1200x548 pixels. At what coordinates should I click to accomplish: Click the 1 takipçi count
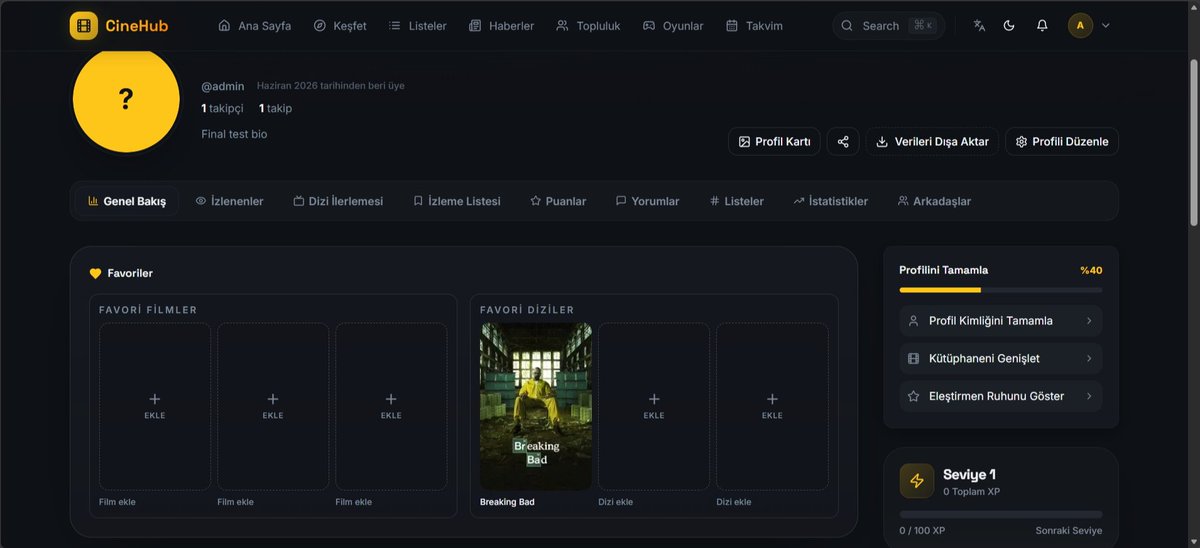[222, 108]
